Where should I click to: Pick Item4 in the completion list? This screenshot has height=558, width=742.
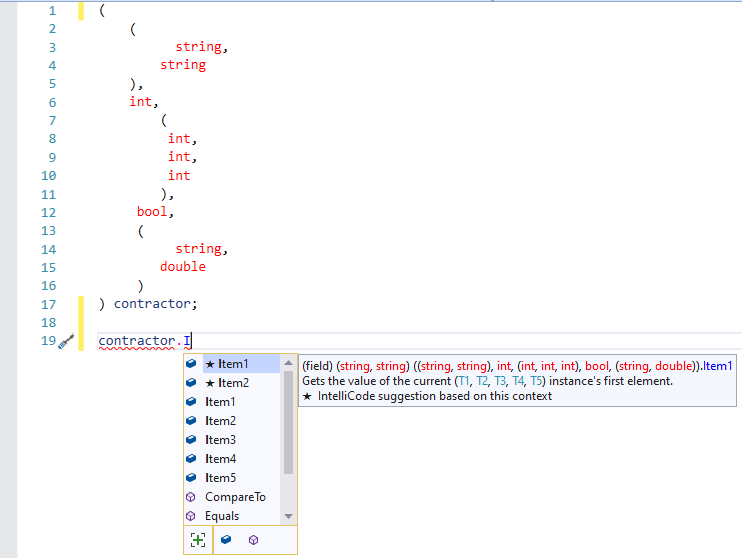click(x=241, y=459)
